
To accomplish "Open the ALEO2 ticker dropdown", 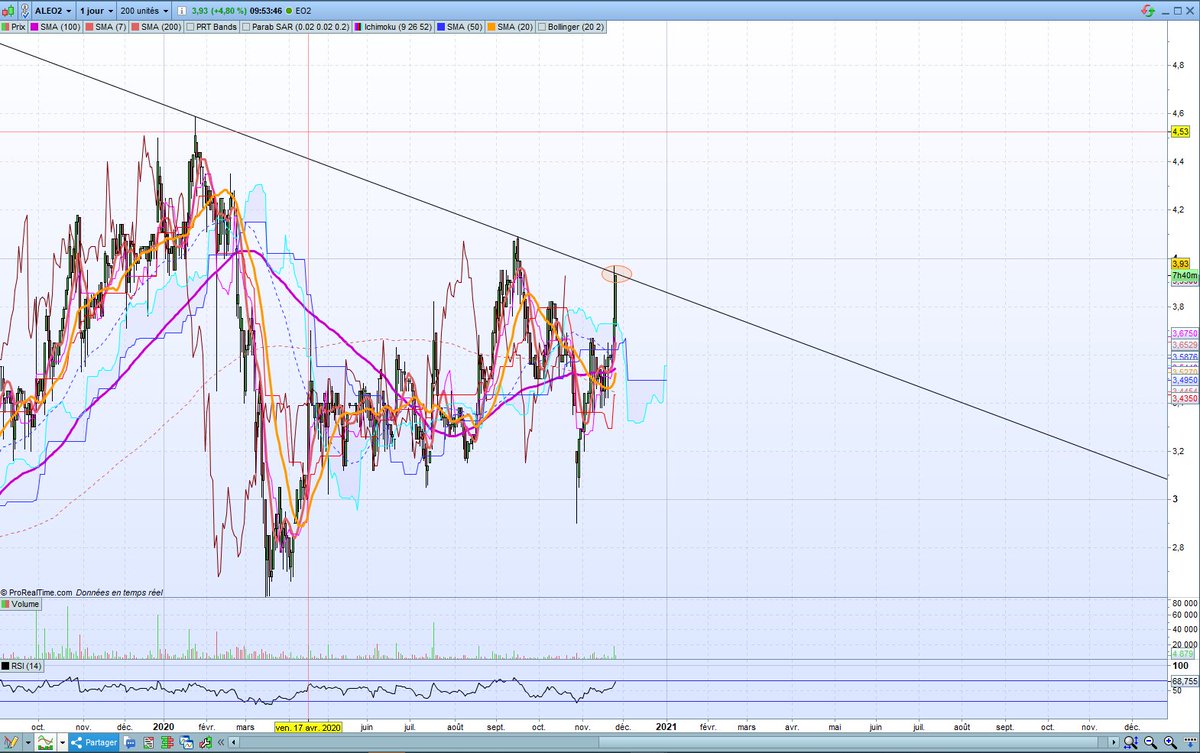I will point(53,11).
